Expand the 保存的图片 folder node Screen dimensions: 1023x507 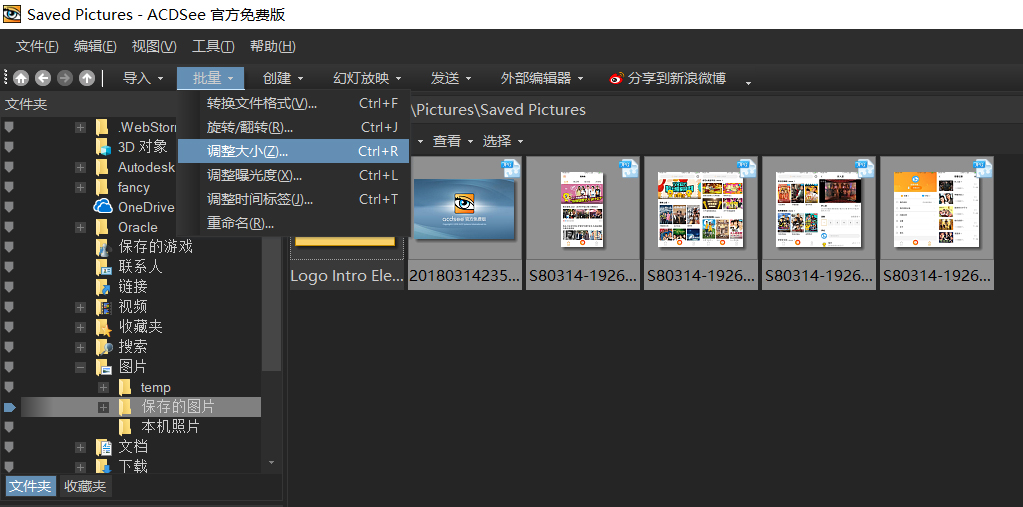click(103, 407)
